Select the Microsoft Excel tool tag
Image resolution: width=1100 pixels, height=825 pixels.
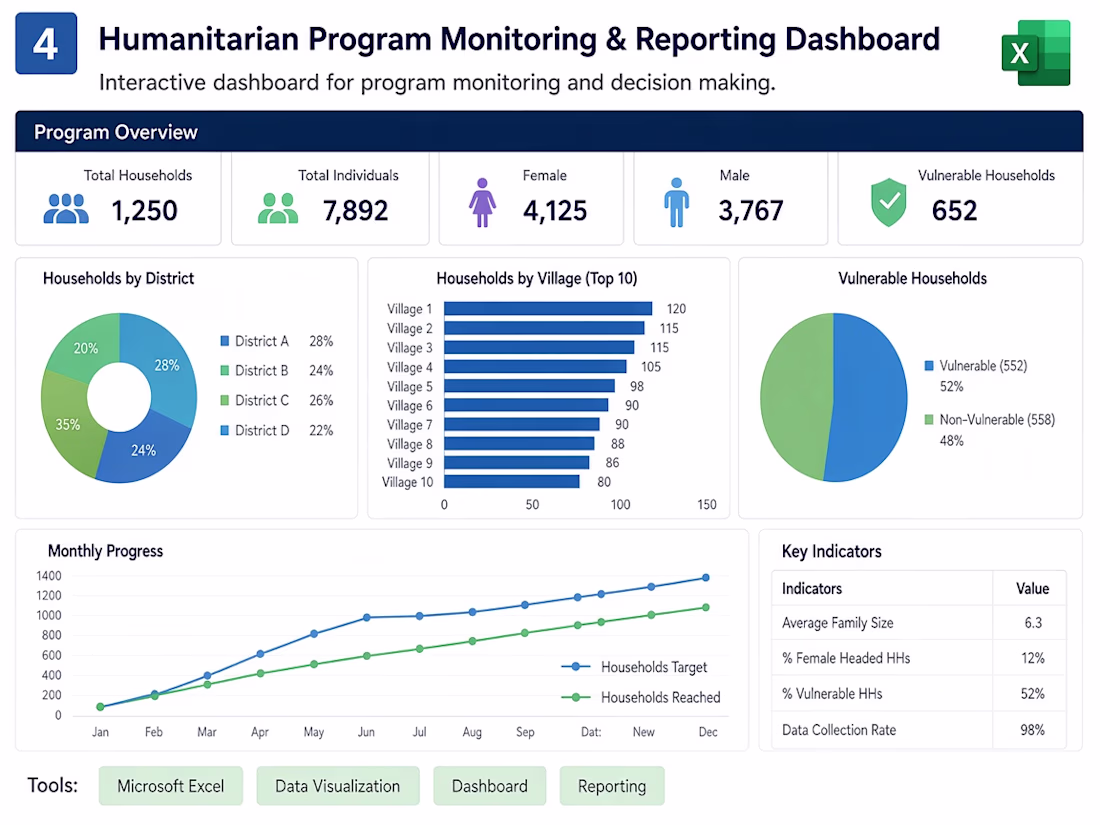coord(170,786)
